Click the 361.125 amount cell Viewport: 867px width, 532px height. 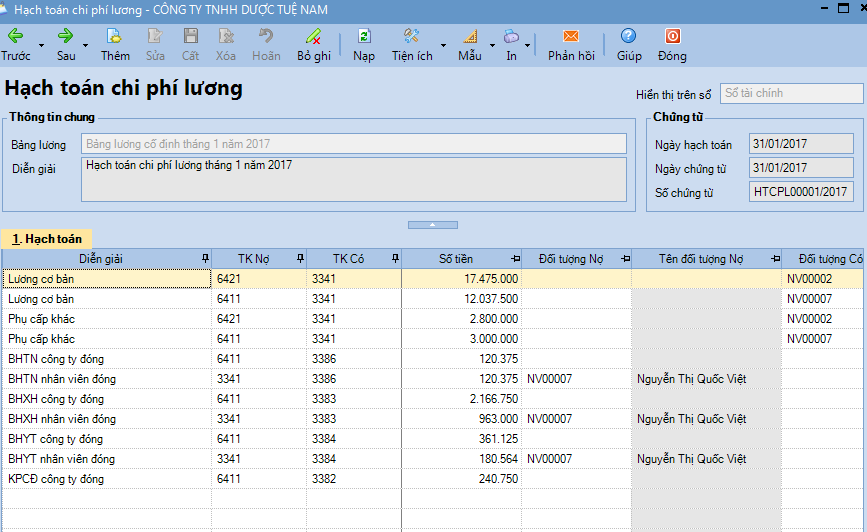tap(462, 439)
